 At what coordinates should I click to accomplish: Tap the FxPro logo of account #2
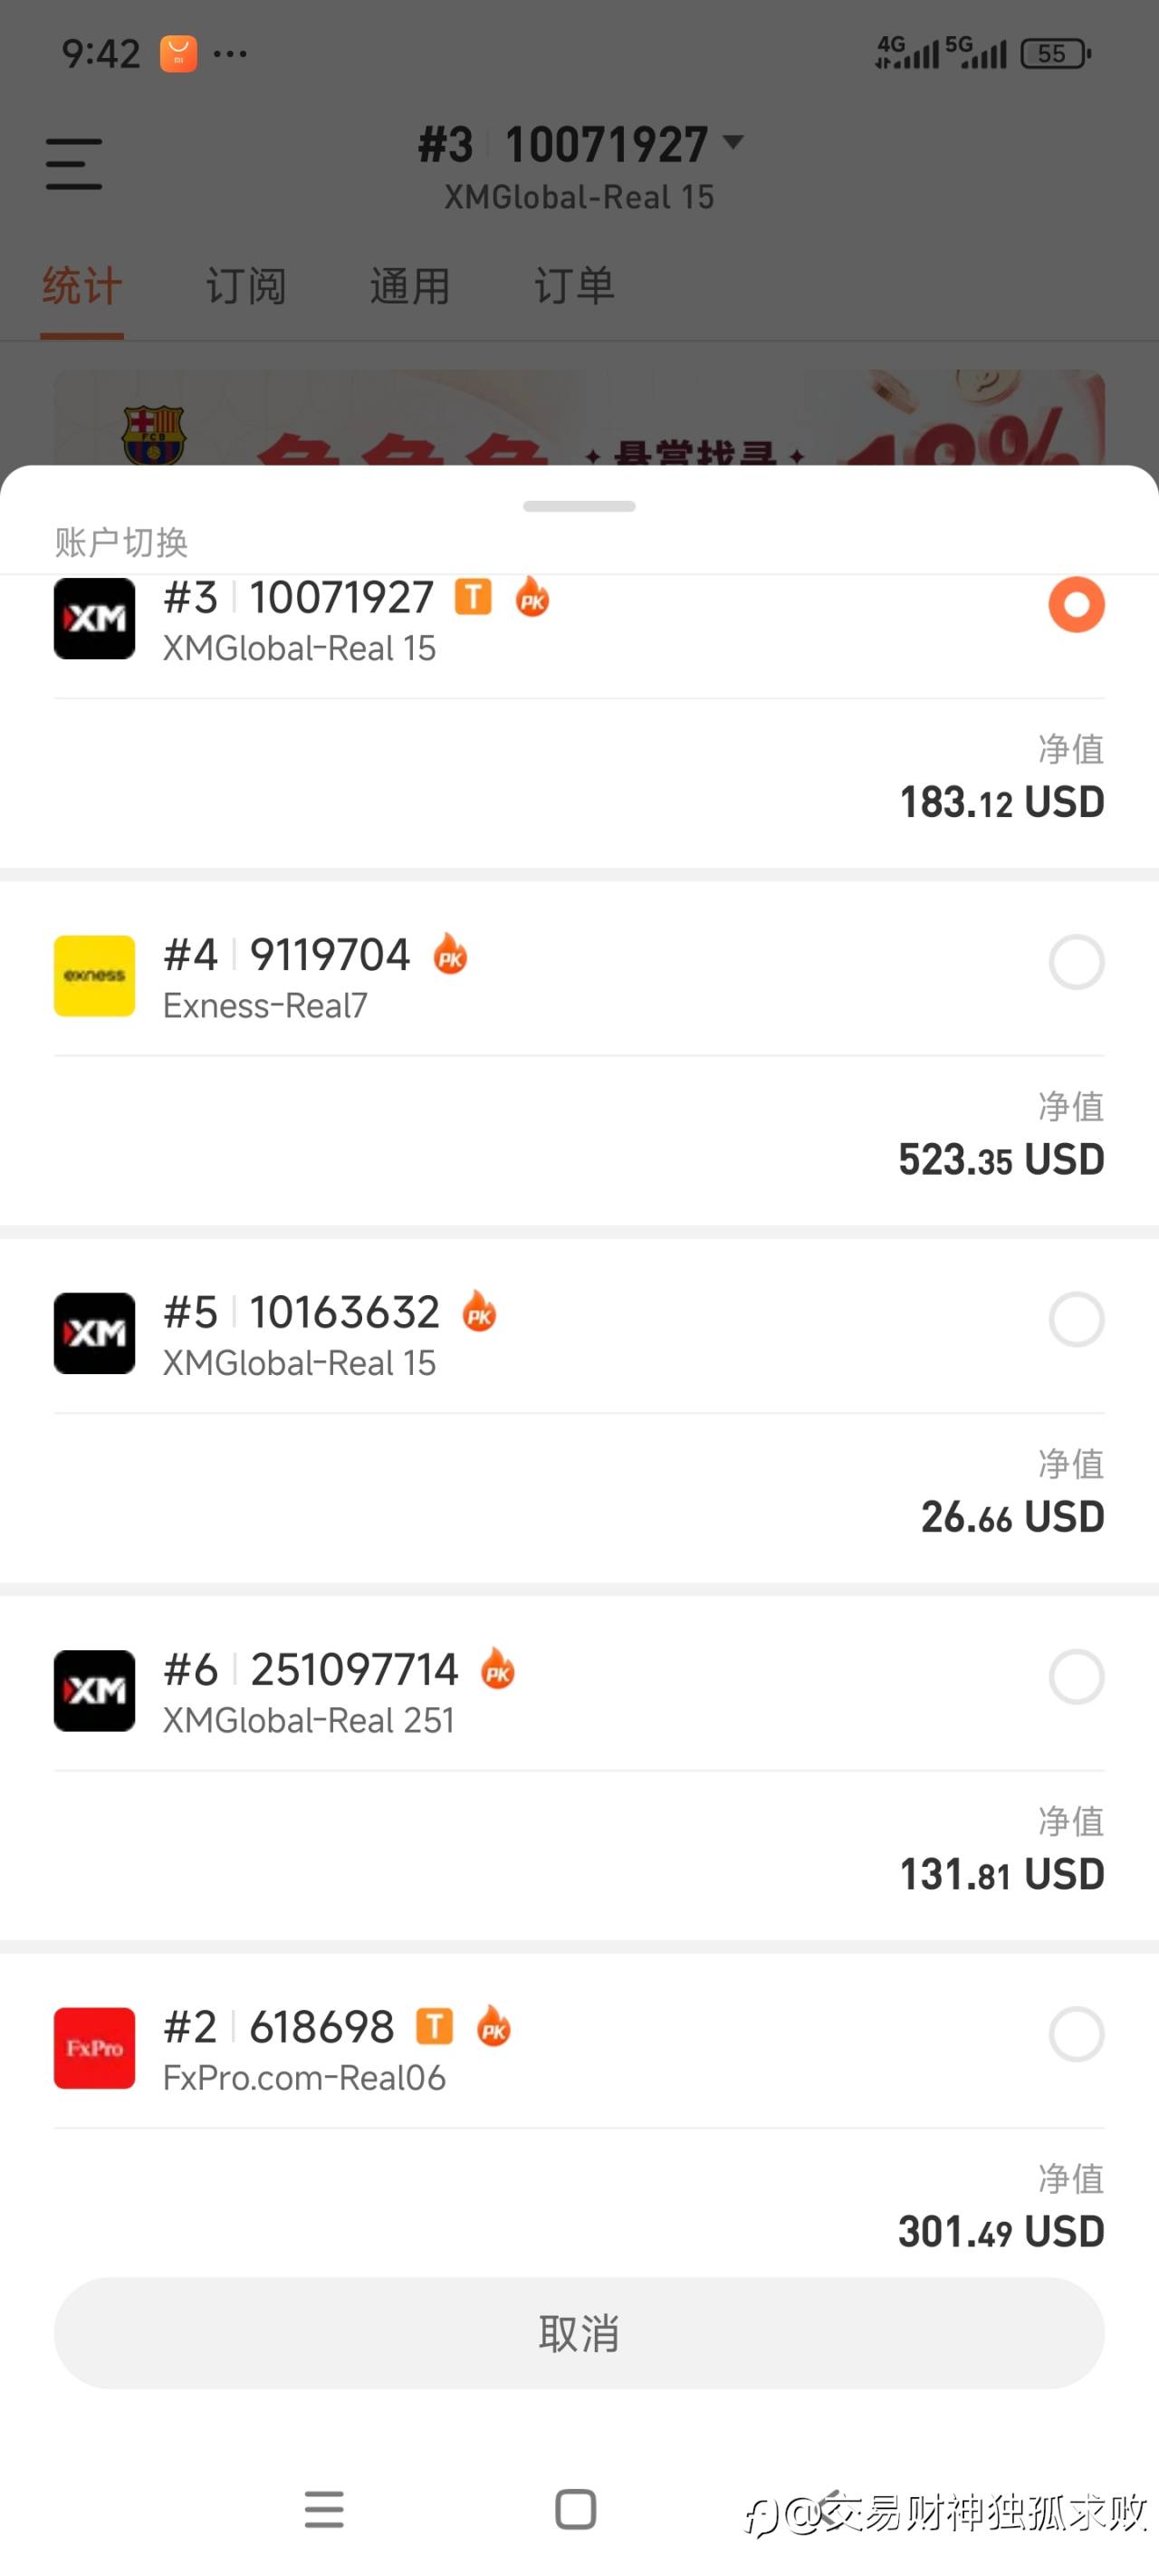pyautogui.click(x=94, y=2047)
